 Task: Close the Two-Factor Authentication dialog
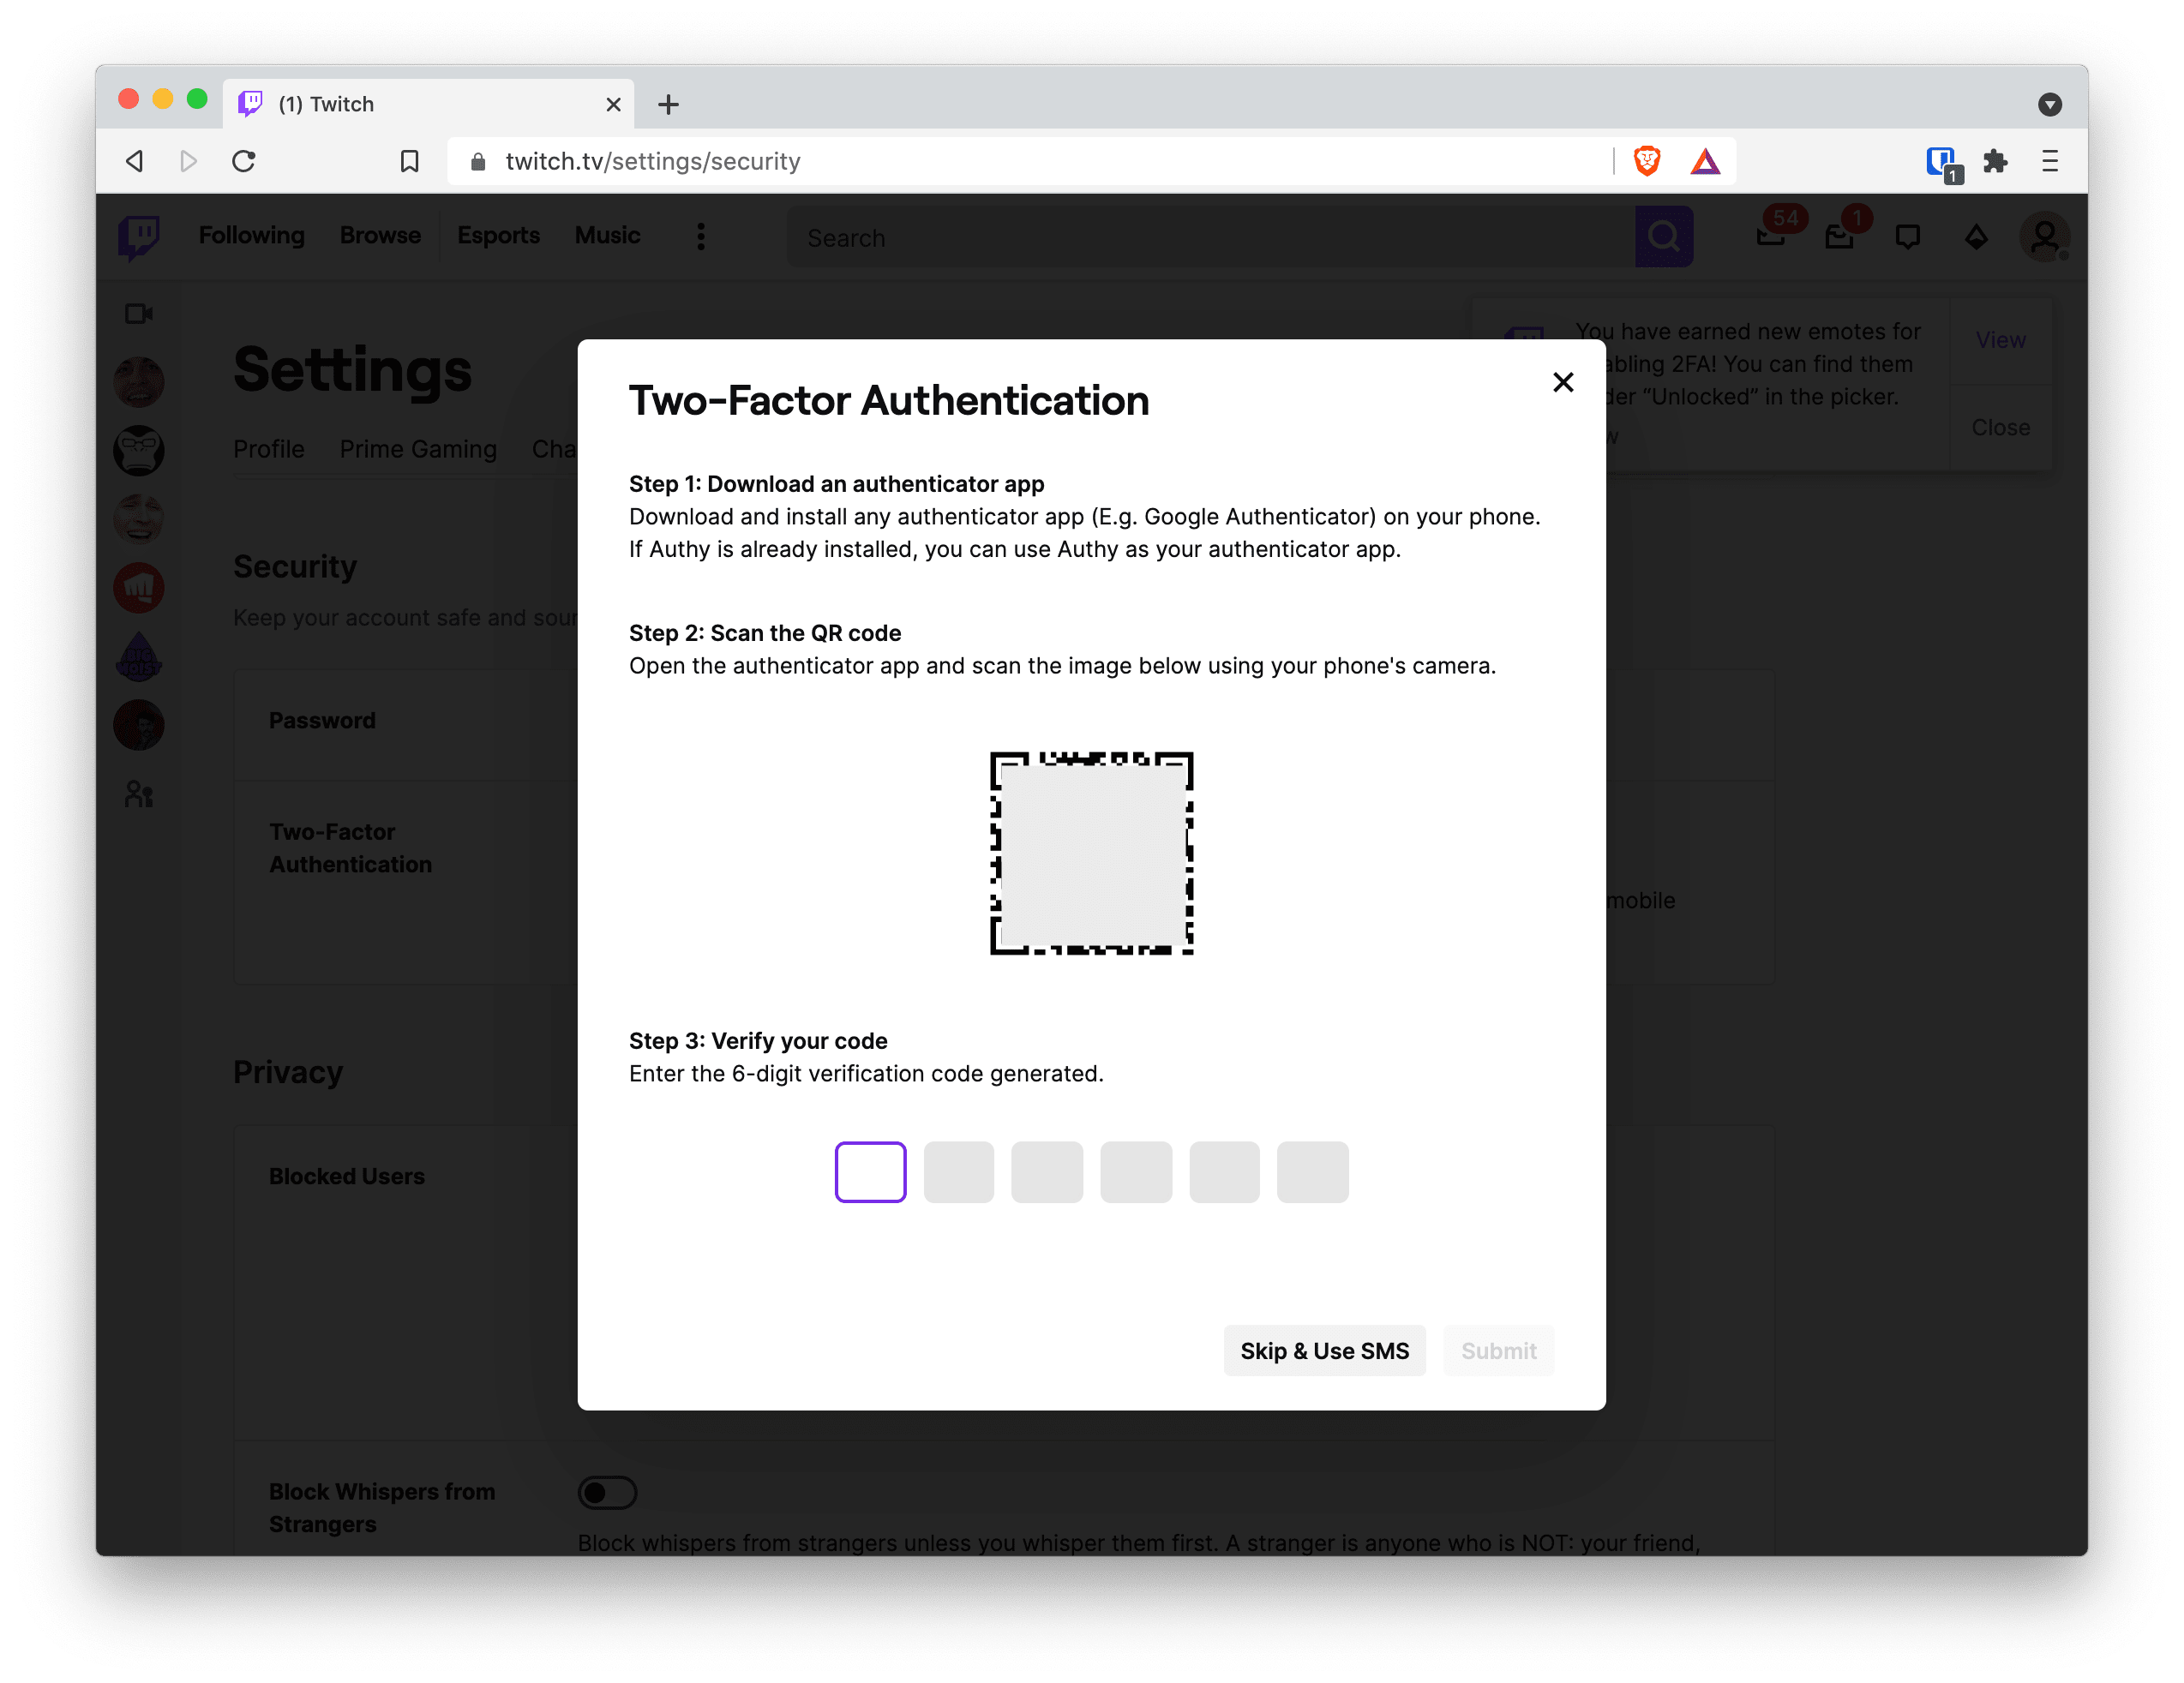click(1563, 382)
